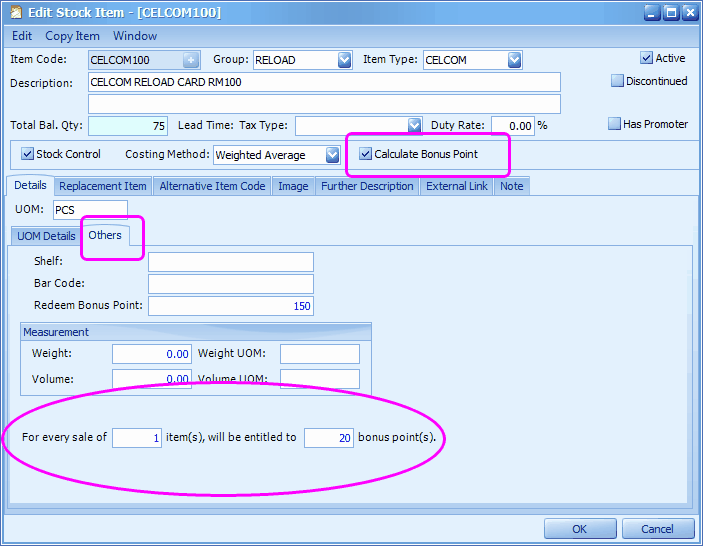Screen dimensions: 703x546
Task: Click the Description field with CELCOM RELOAD CARD
Action: [324, 82]
